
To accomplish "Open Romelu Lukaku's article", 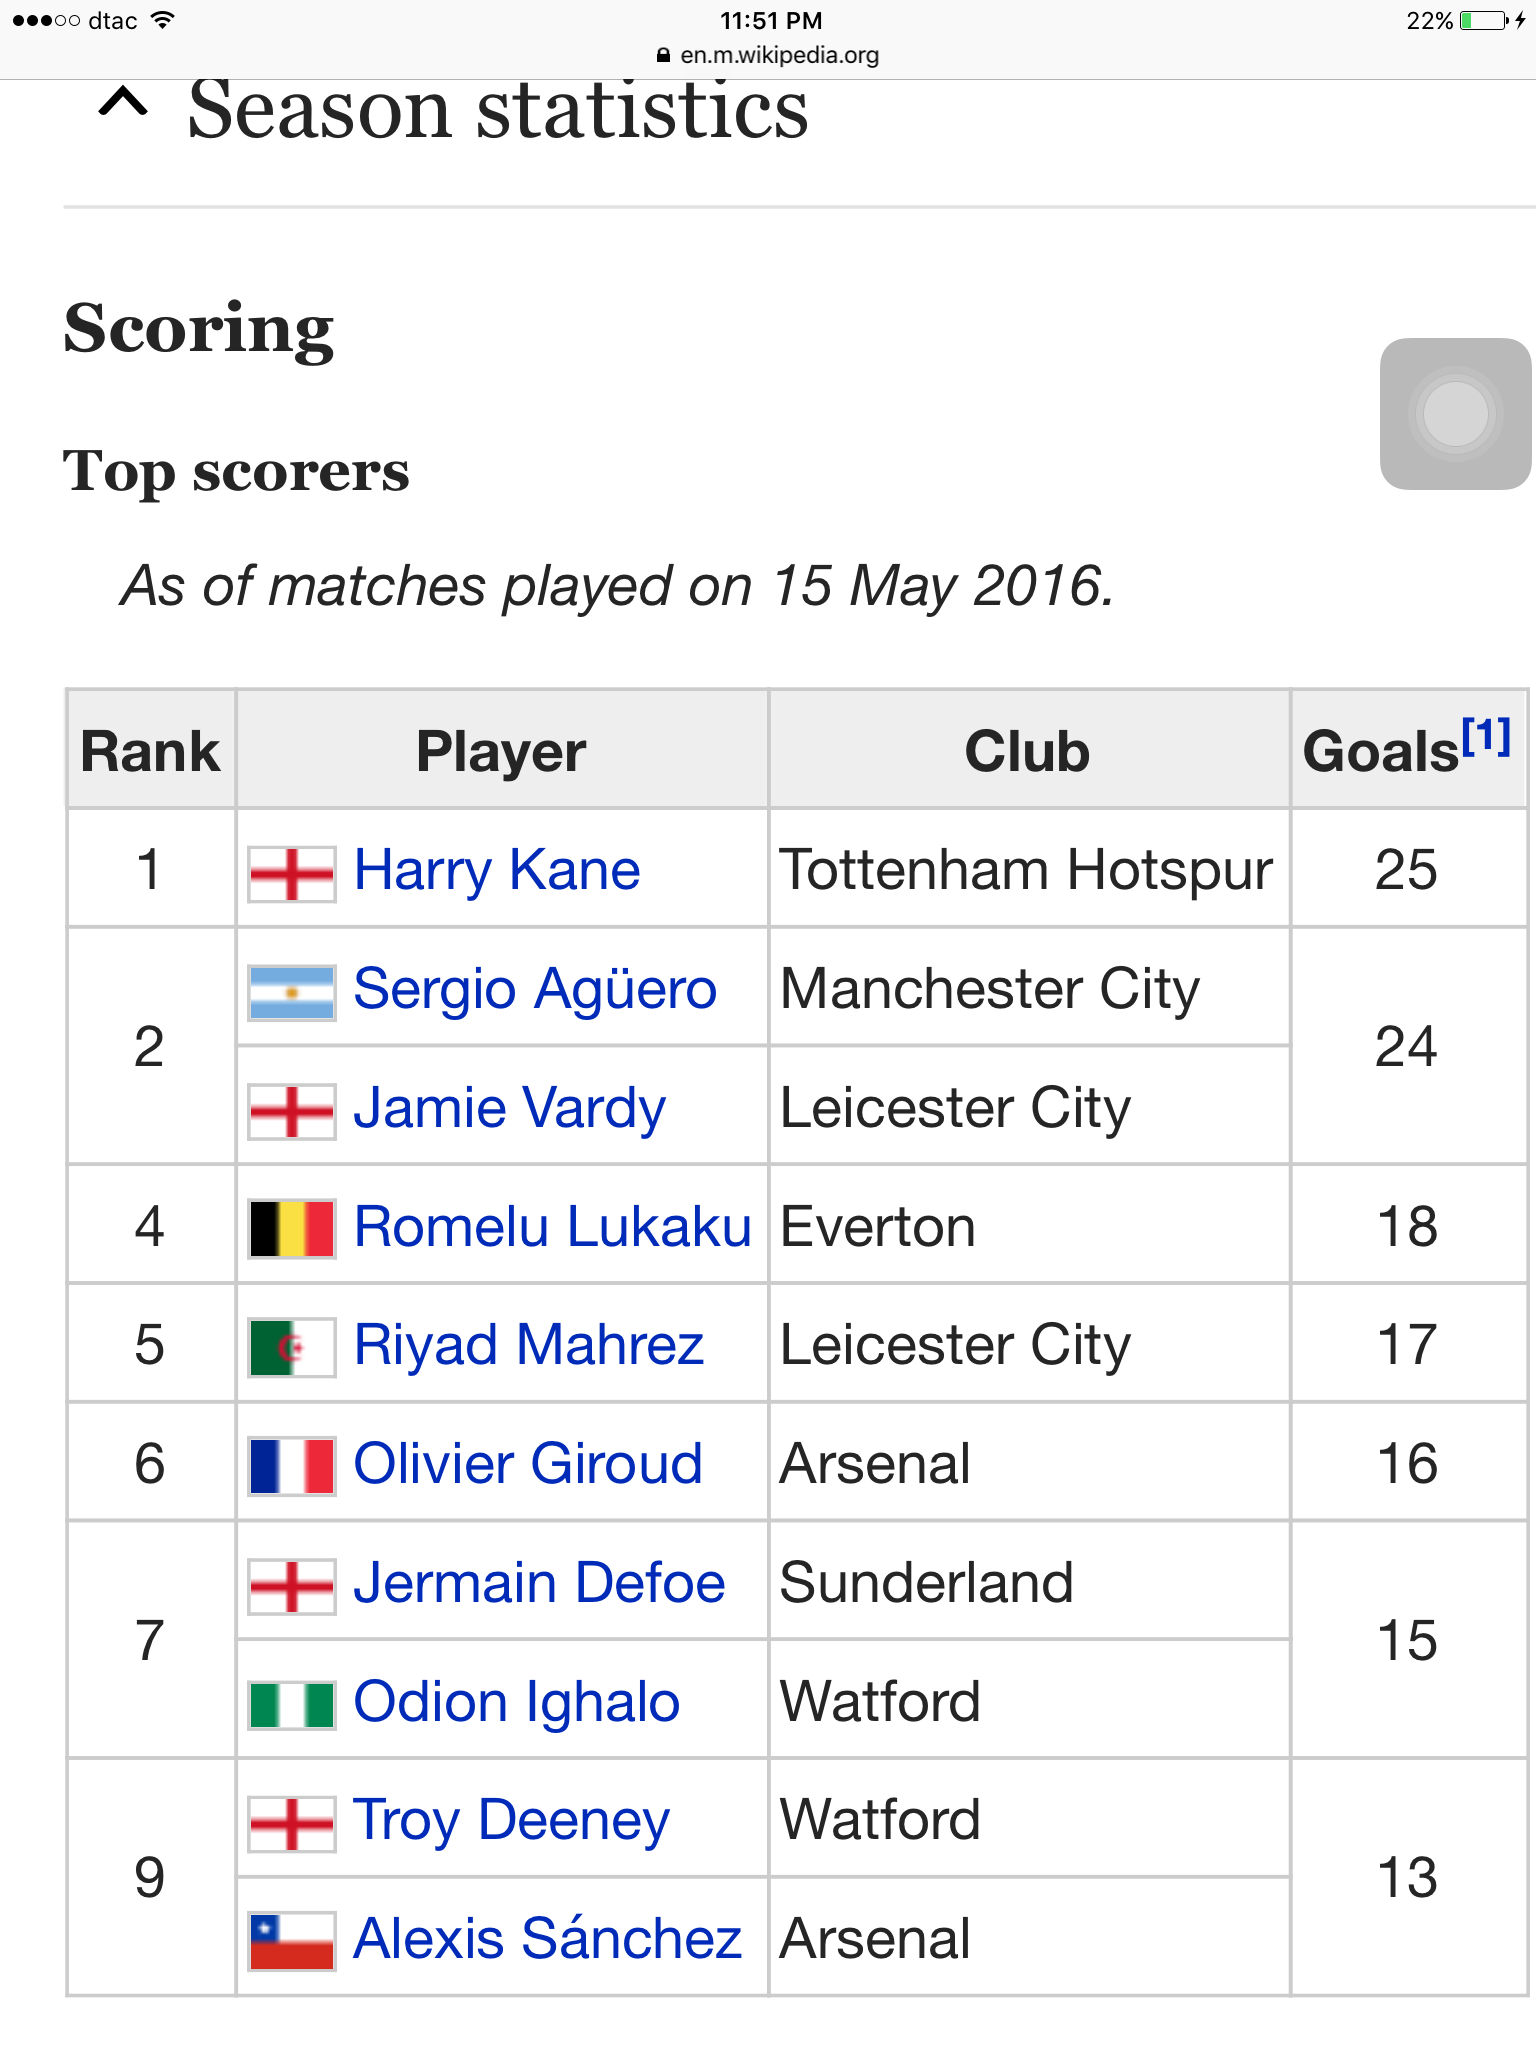I will [552, 1227].
